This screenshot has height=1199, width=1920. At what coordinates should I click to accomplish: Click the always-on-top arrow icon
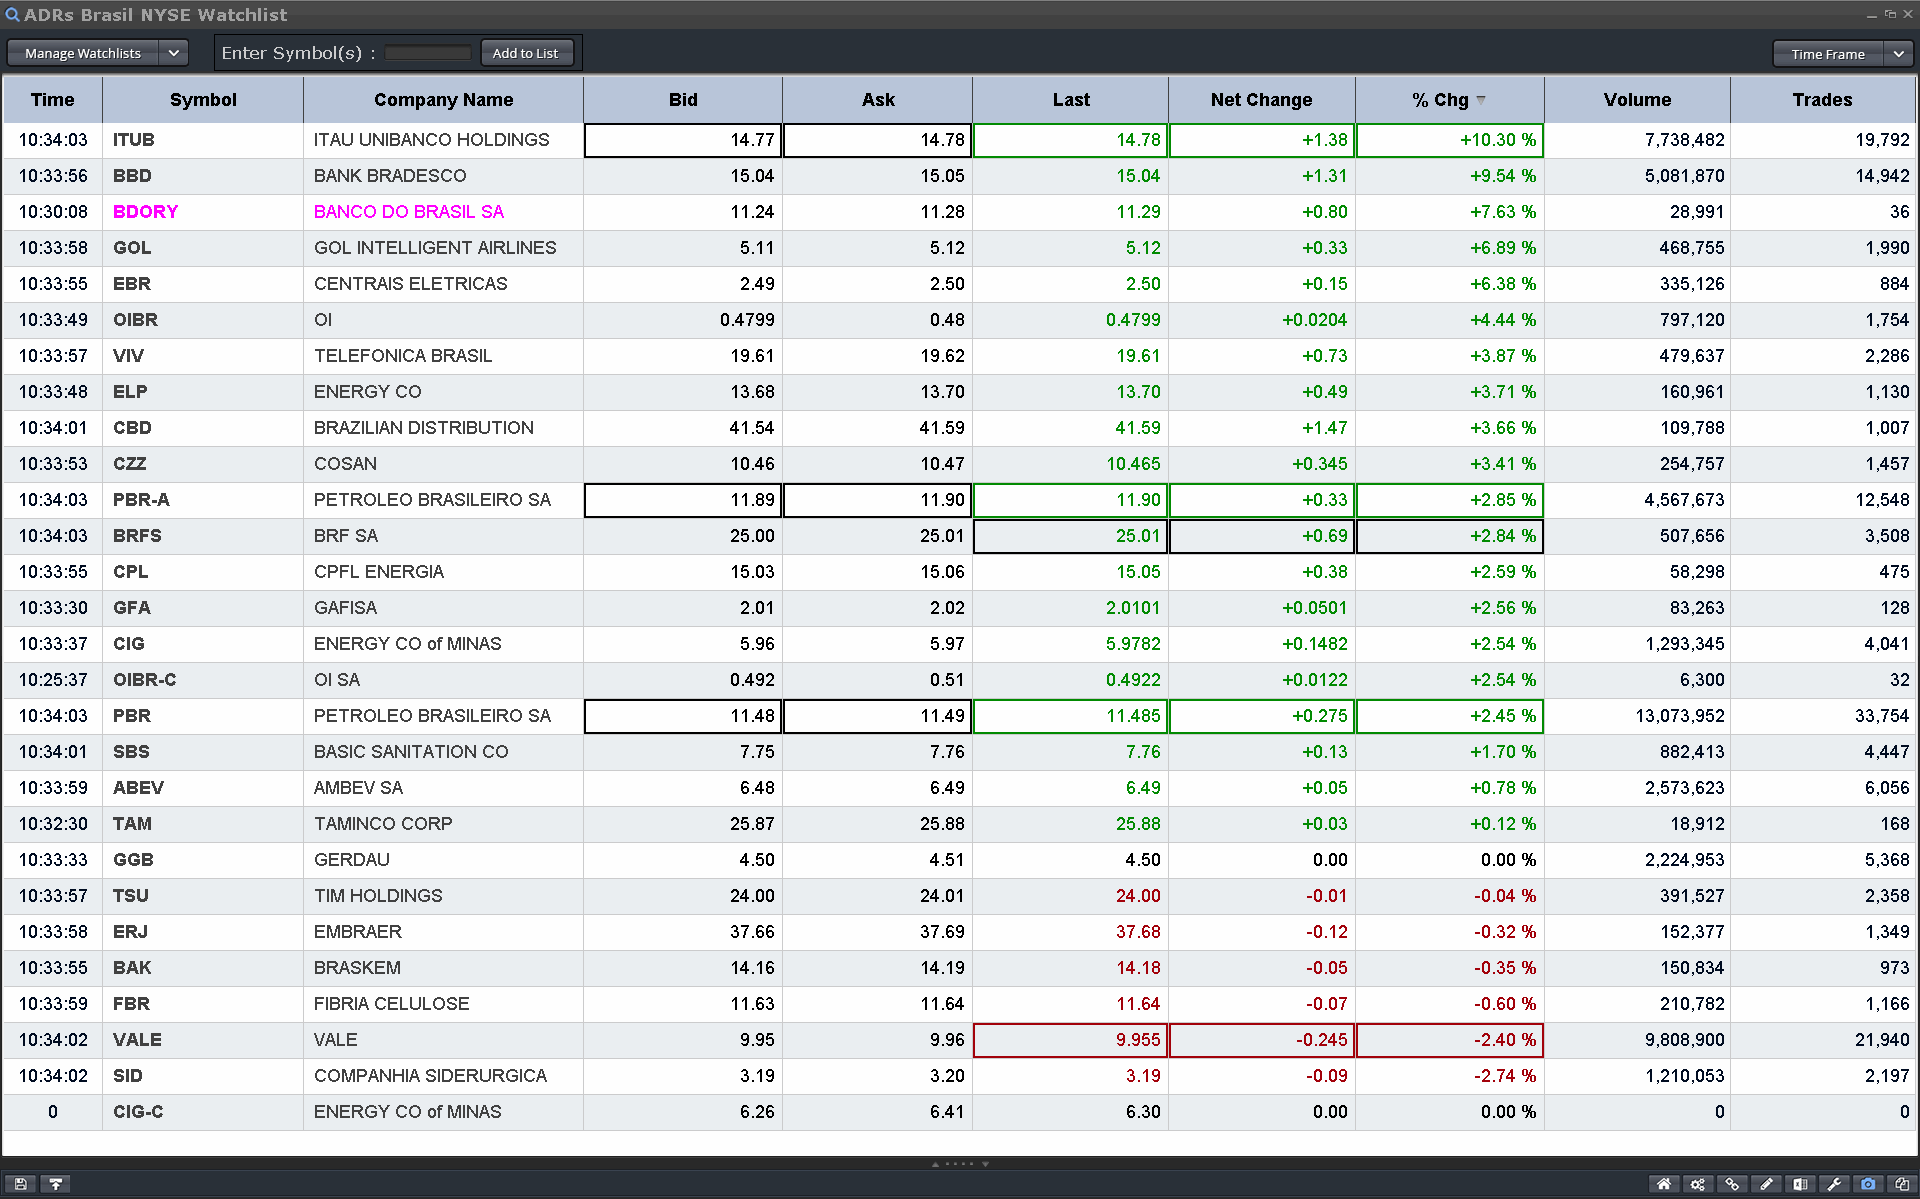tap(56, 1184)
